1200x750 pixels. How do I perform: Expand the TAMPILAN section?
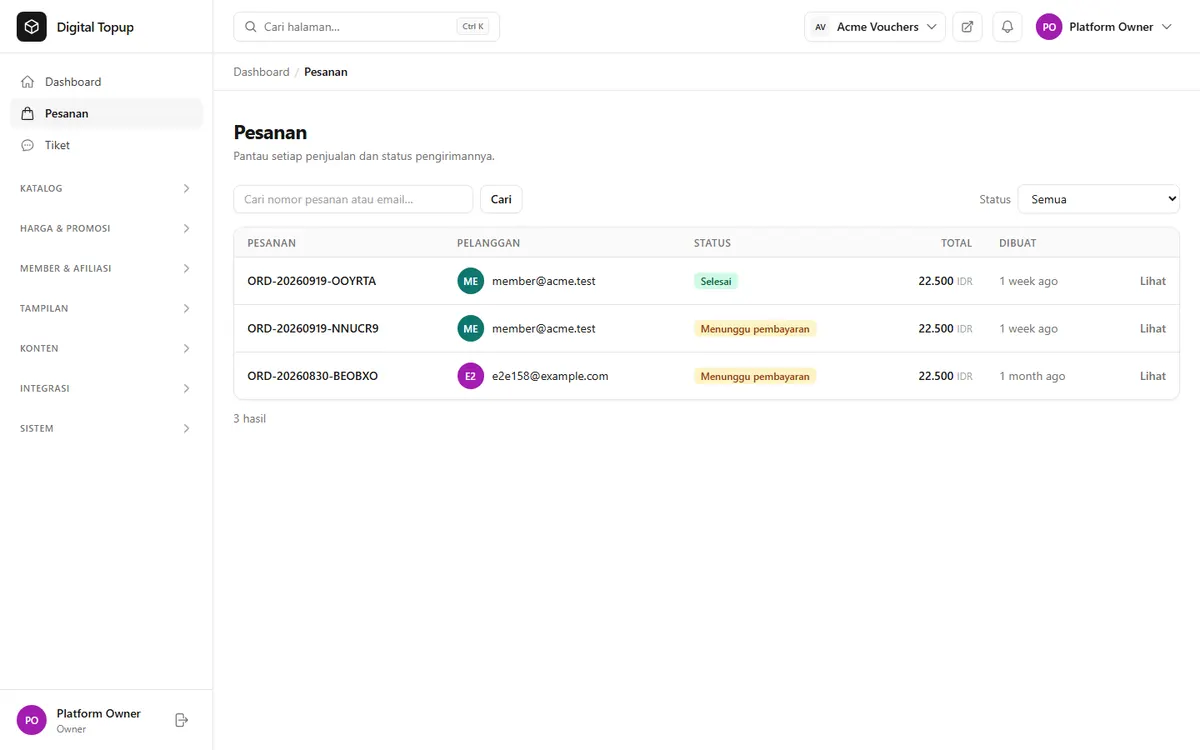[106, 308]
